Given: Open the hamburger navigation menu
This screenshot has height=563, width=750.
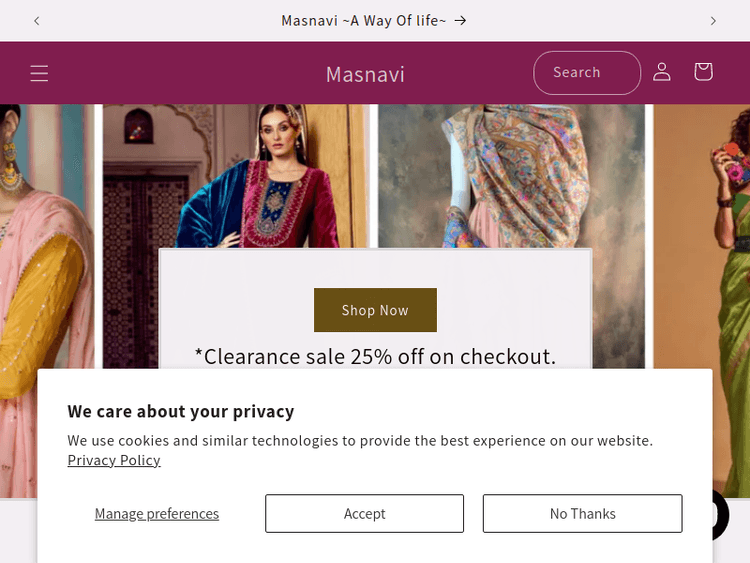Looking at the screenshot, I should pos(39,73).
